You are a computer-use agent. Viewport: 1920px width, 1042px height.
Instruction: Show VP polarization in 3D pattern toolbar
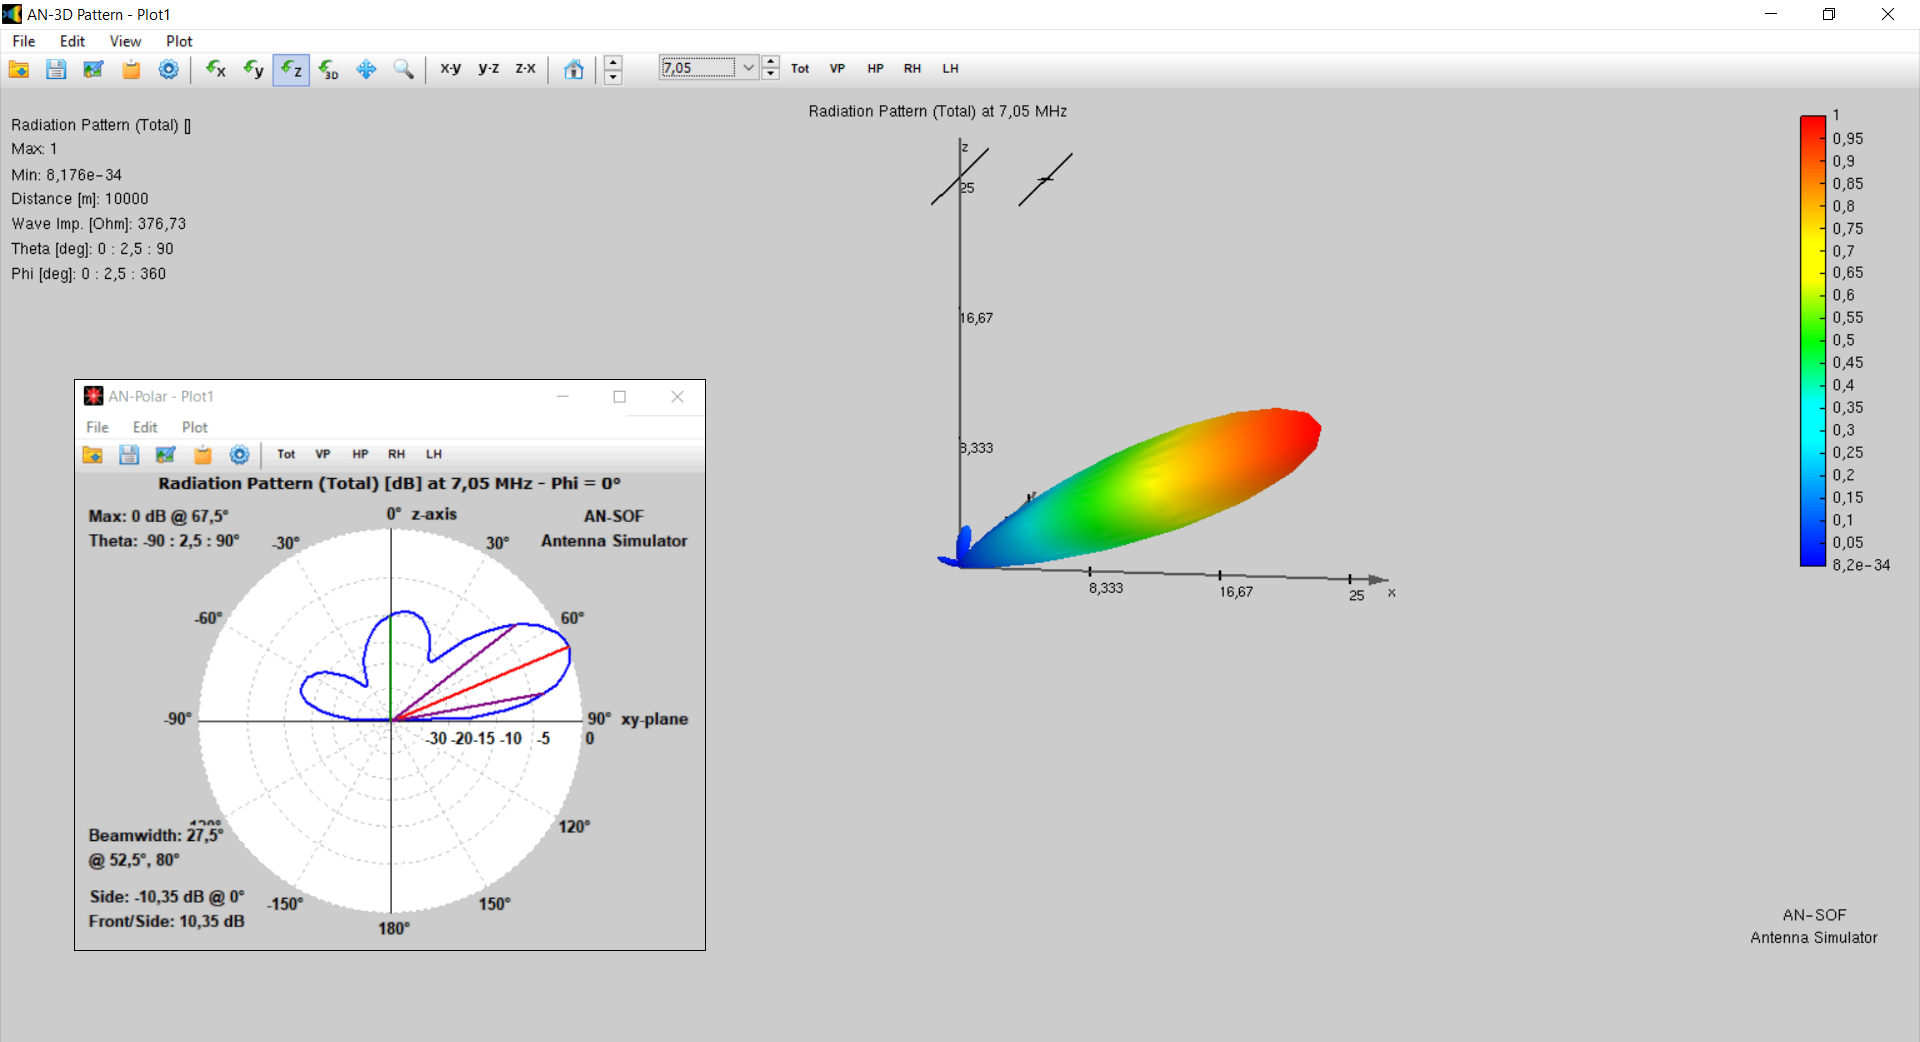click(837, 69)
